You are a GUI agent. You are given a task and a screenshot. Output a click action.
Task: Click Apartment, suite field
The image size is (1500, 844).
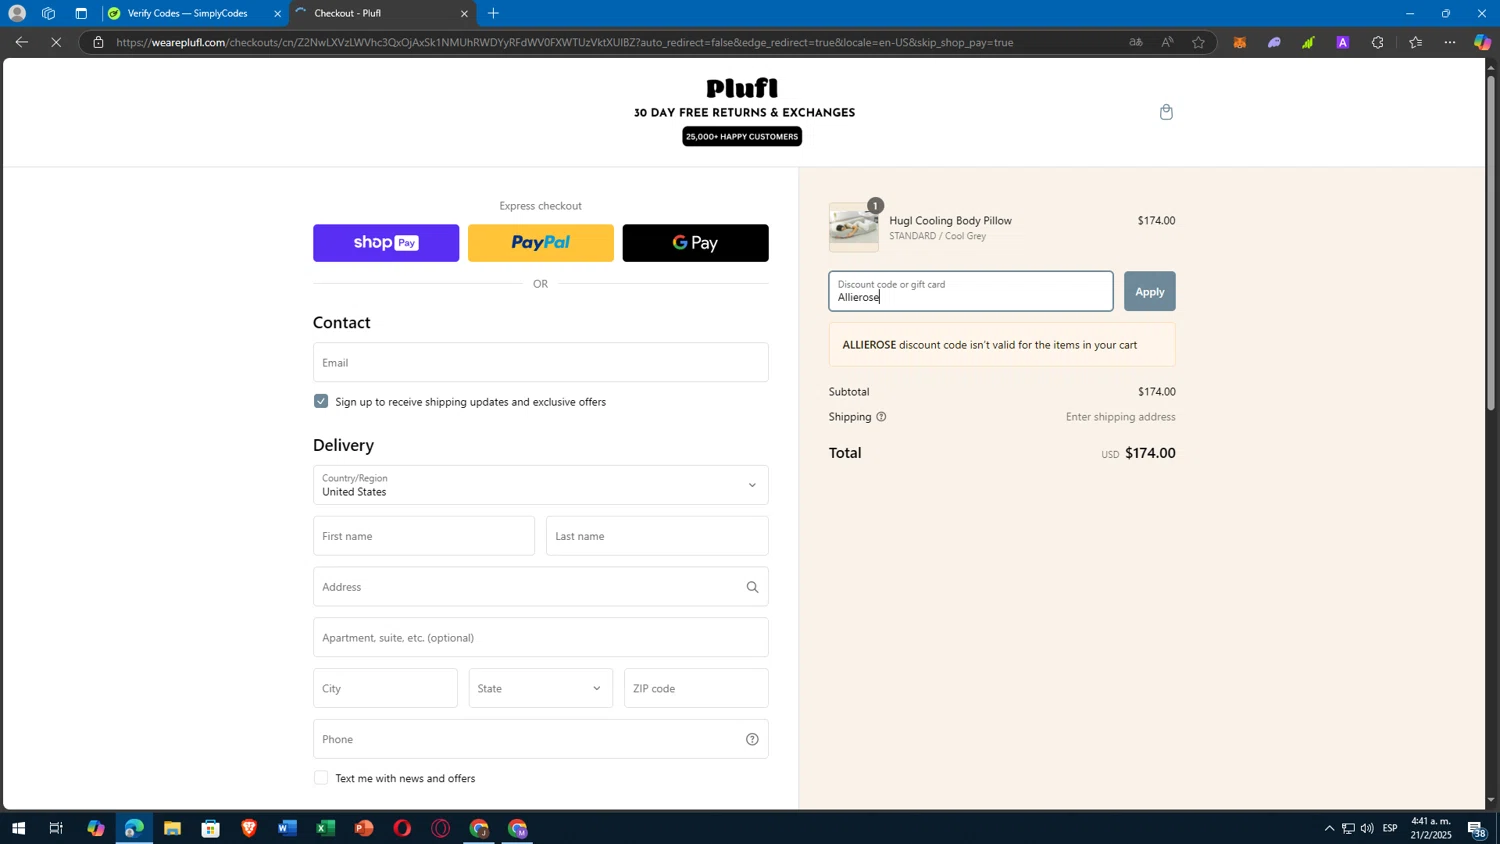pos(541,638)
